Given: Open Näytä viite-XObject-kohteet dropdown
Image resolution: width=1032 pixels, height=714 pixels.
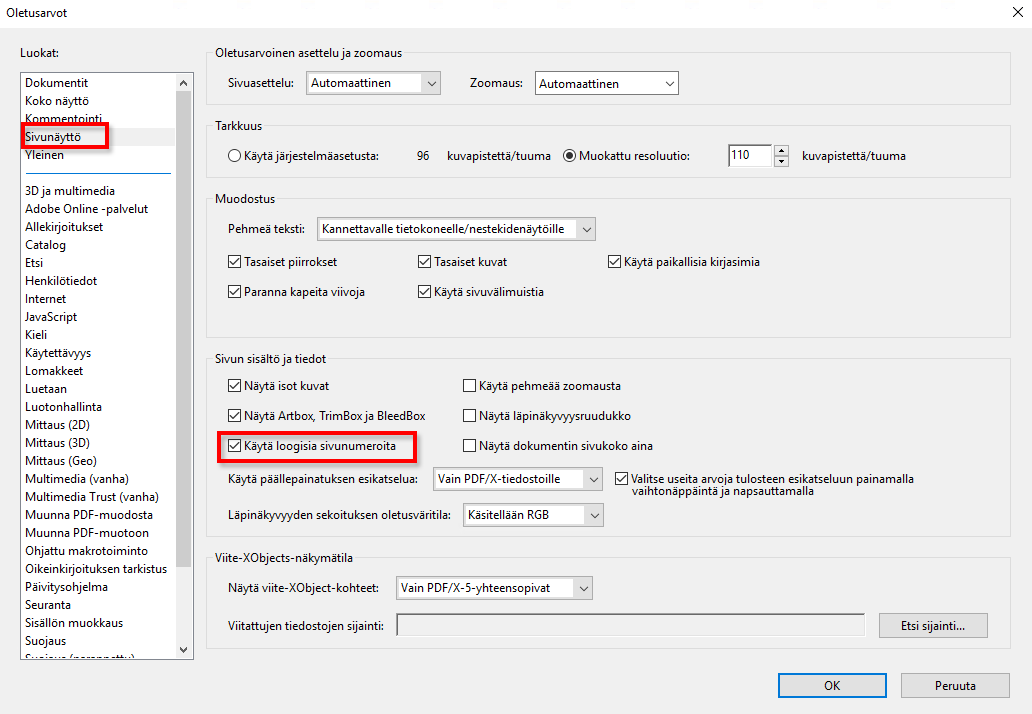Looking at the screenshot, I should click(494, 587).
